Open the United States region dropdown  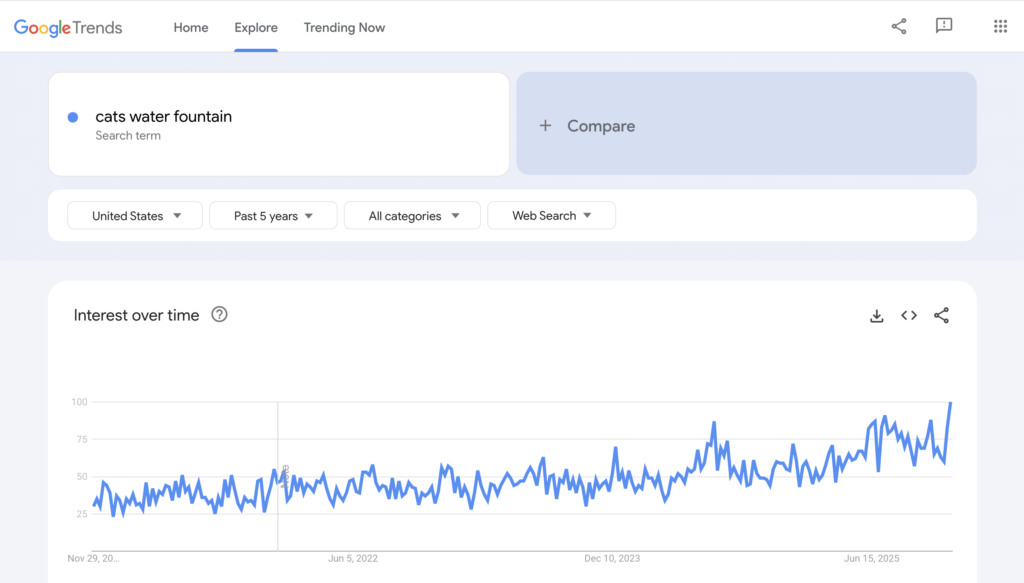point(134,215)
